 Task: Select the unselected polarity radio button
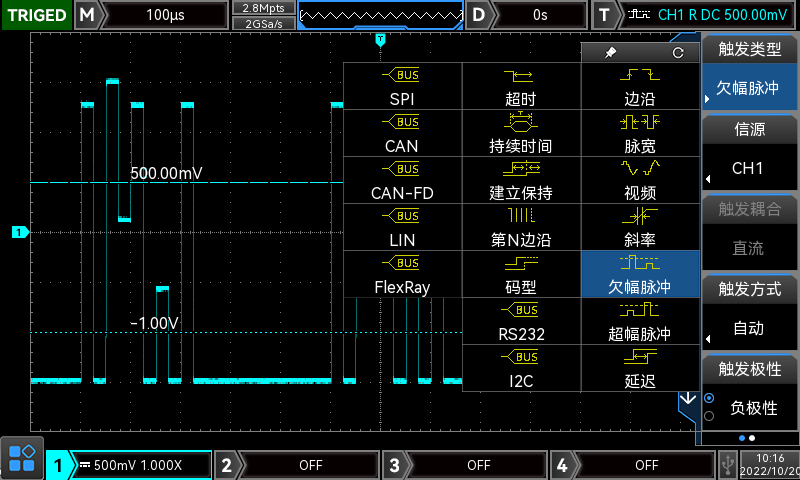tap(710, 416)
